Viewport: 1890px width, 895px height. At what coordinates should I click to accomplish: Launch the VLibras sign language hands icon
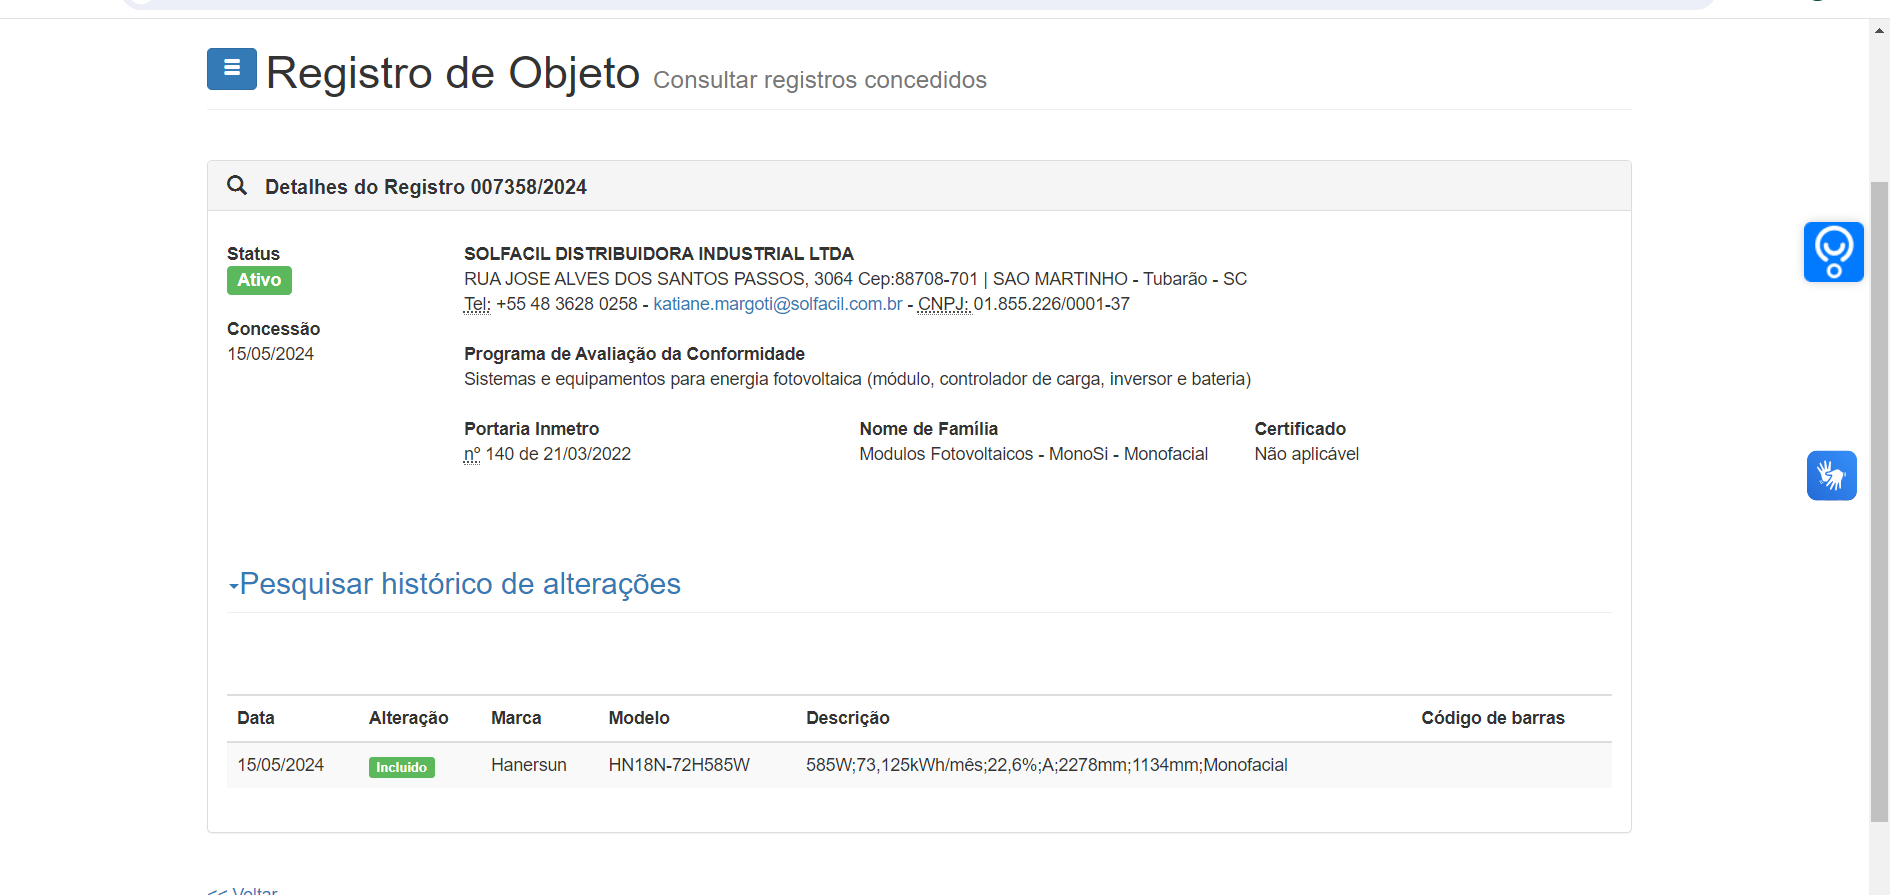point(1831,476)
